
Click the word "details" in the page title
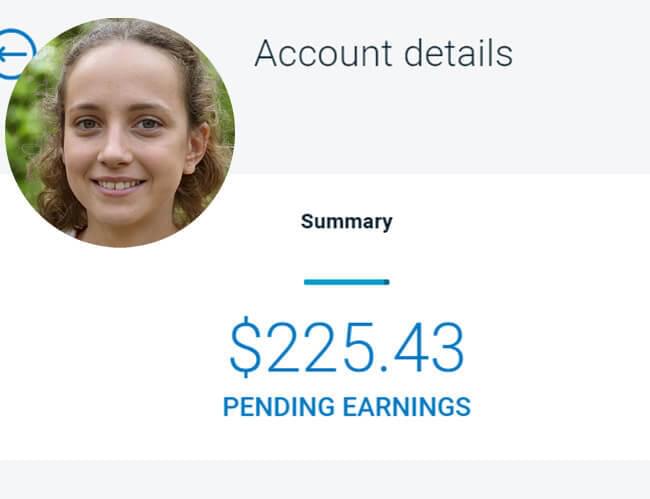(x=458, y=53)
